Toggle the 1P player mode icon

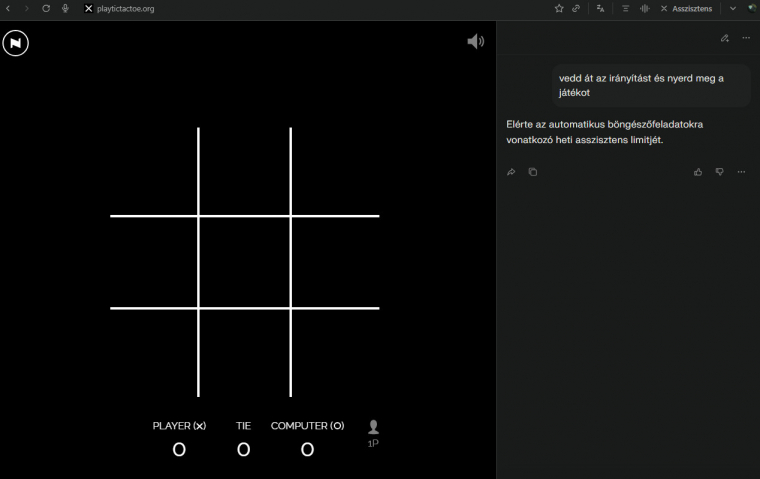pos(373,432)
